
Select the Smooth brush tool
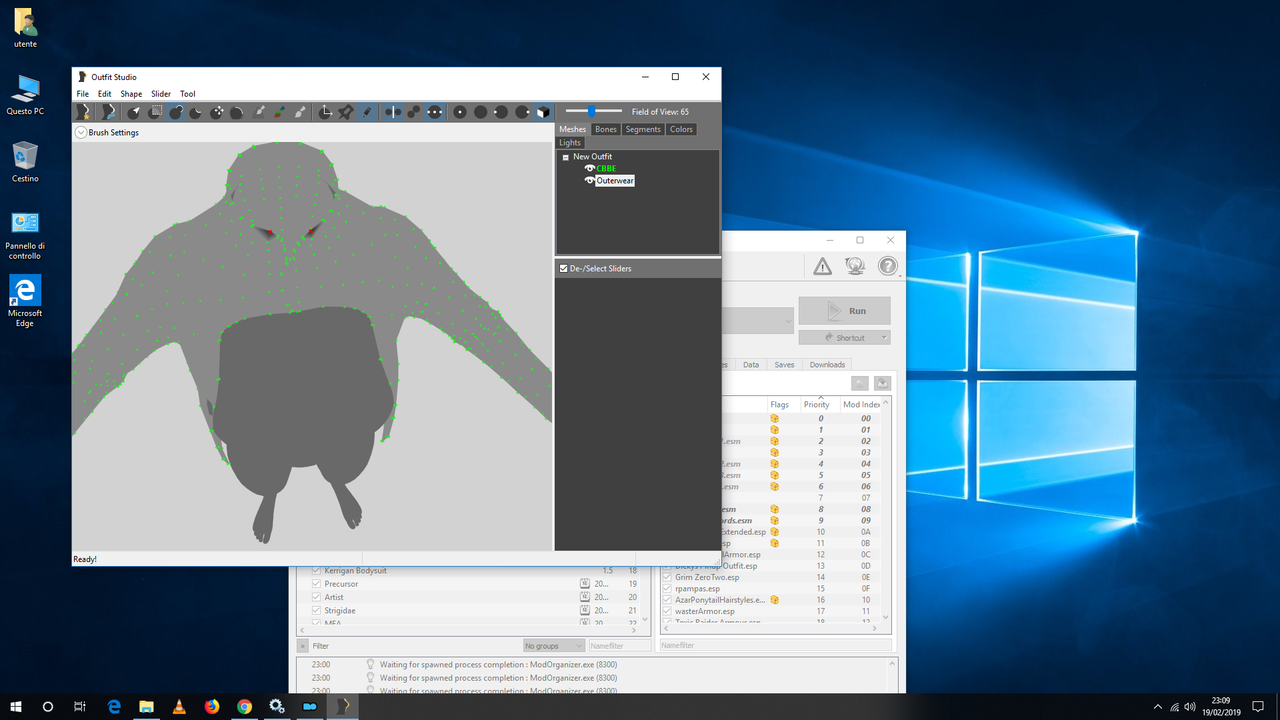click(x=237, y=112)
